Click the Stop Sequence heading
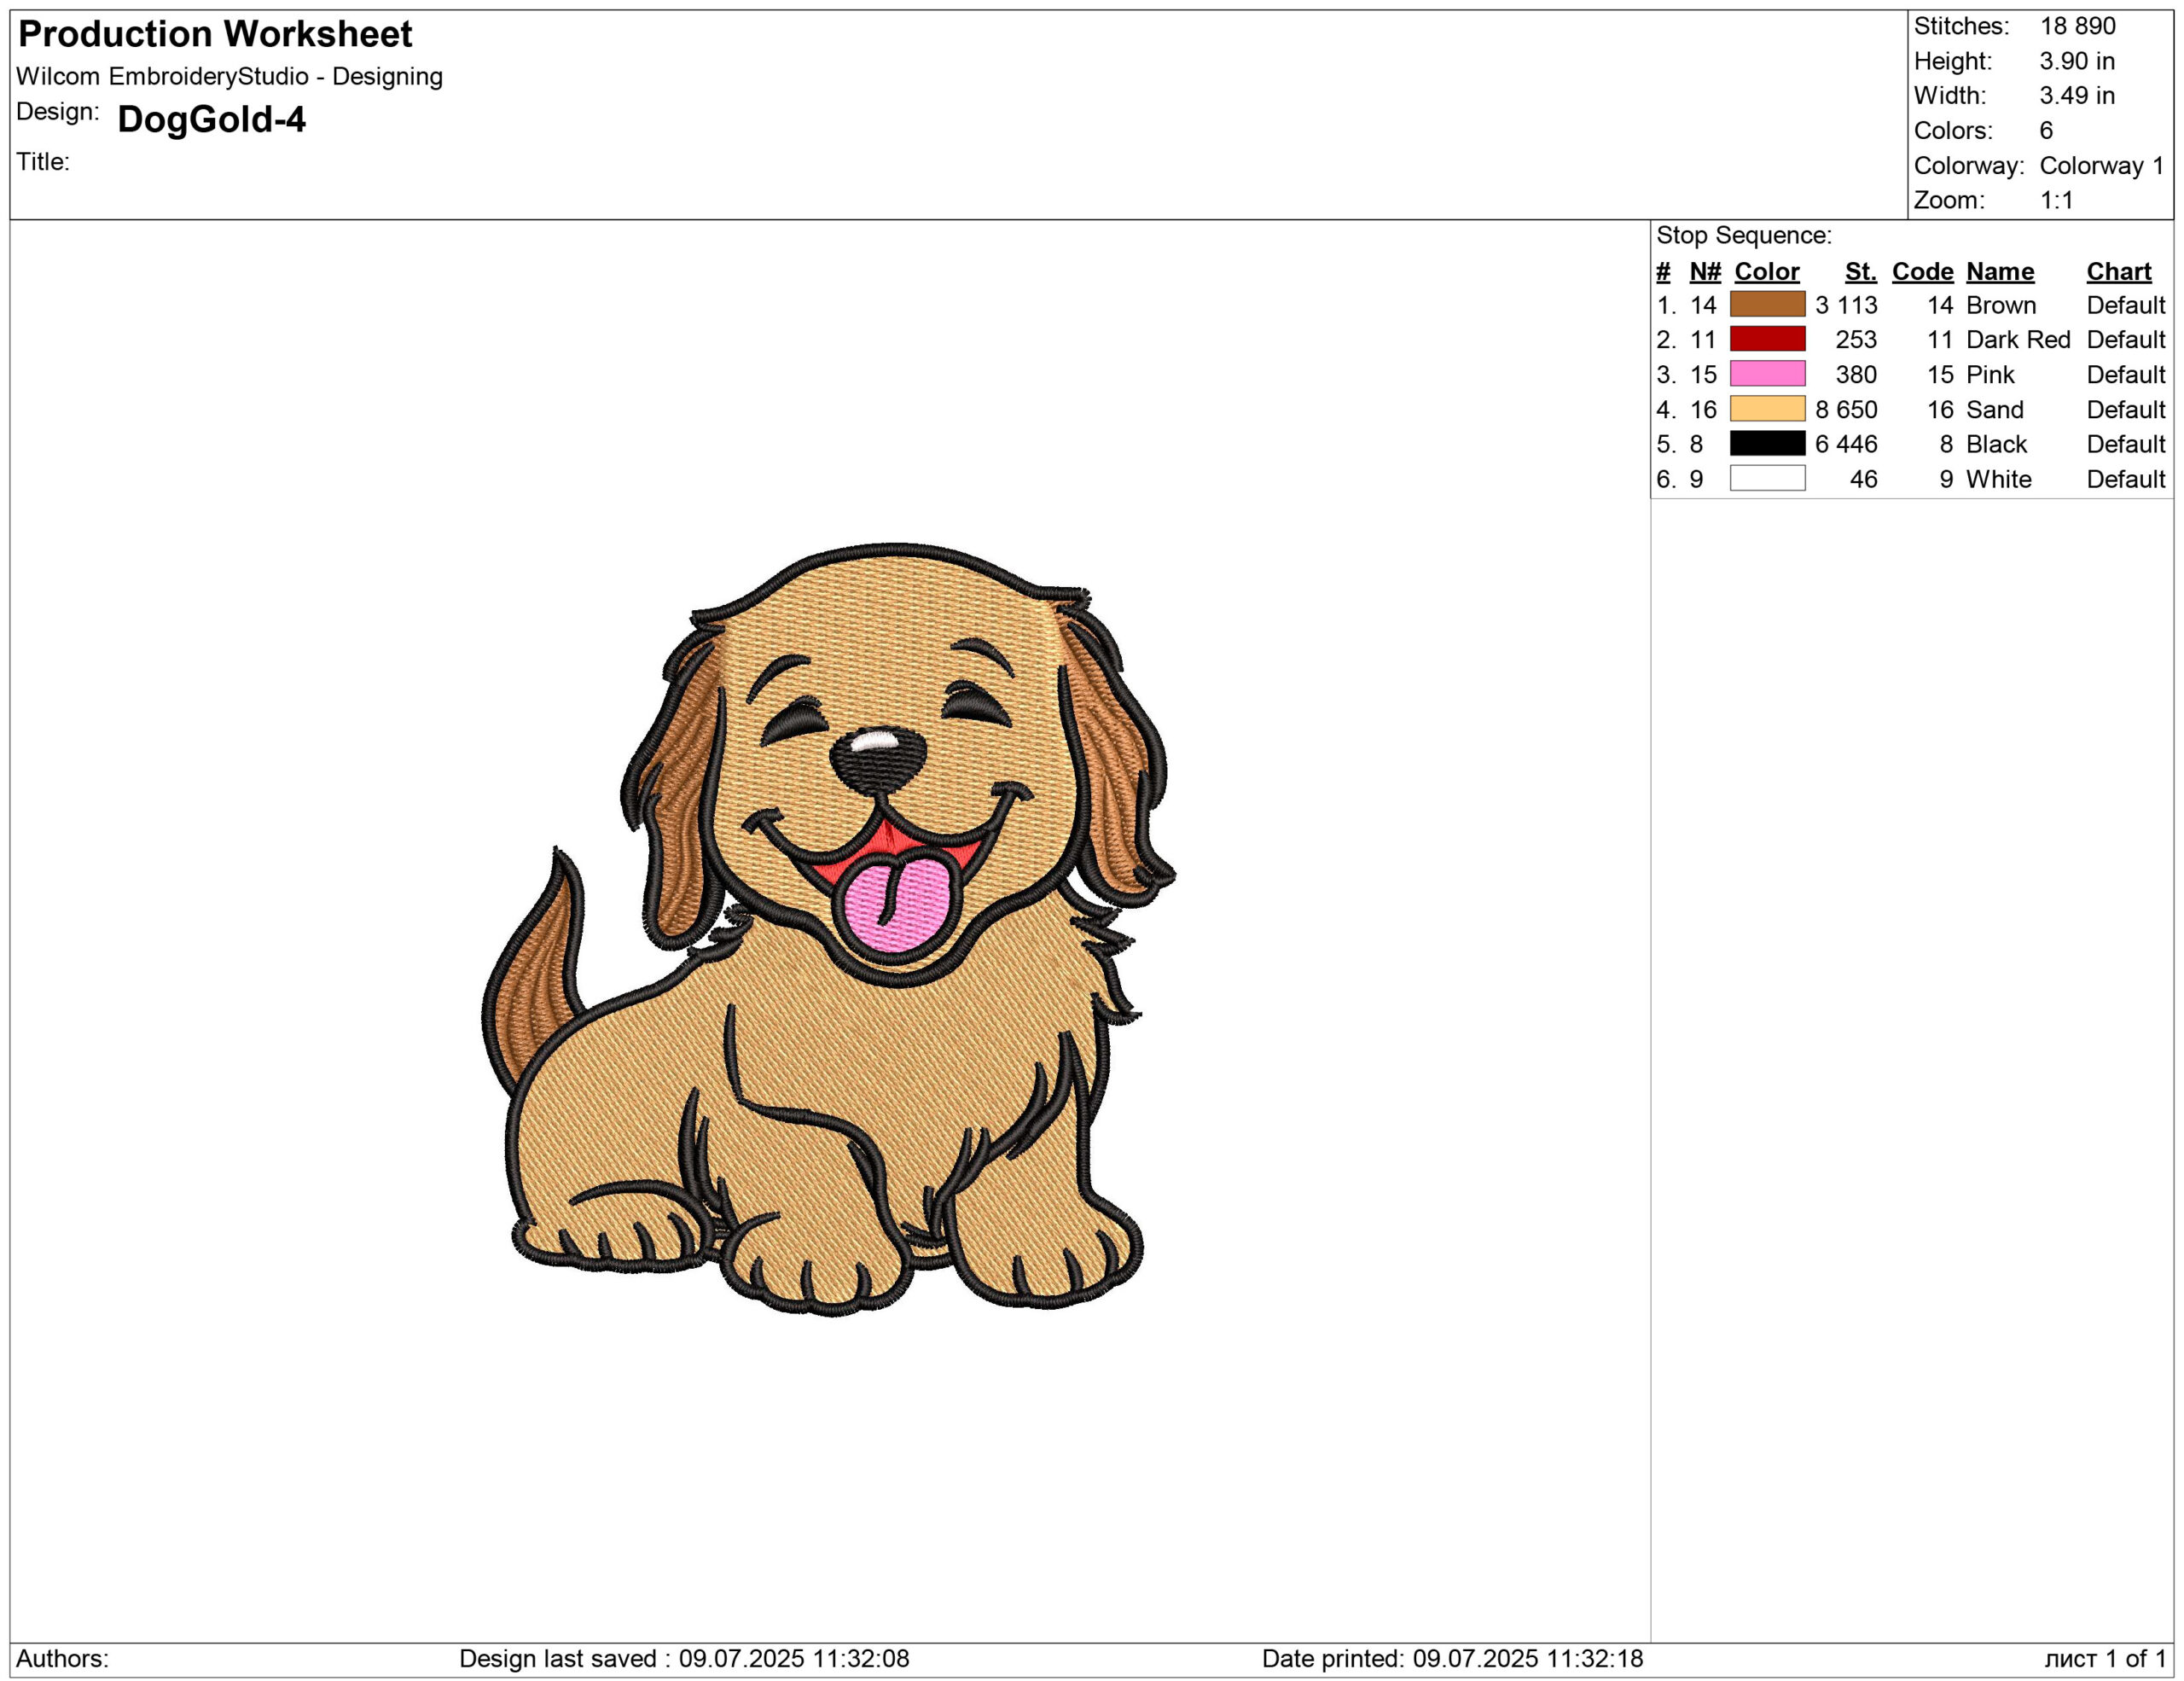This screenshot has height=1681, width=2184. 1743,236
